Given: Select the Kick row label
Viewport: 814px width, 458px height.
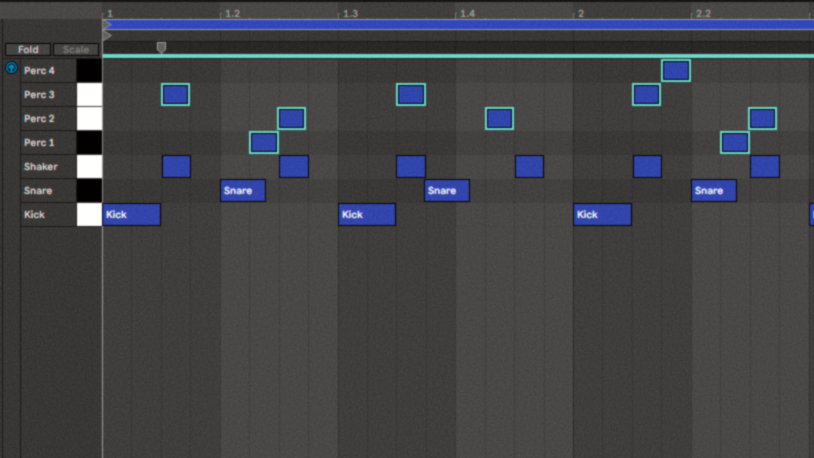Looking at the screenshot, I should click(34, 214).
